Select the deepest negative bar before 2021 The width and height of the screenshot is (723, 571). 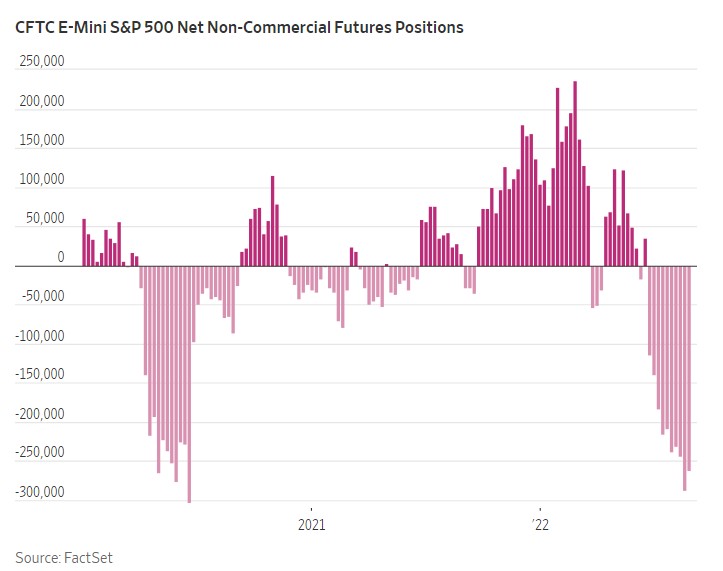(189, 385)
